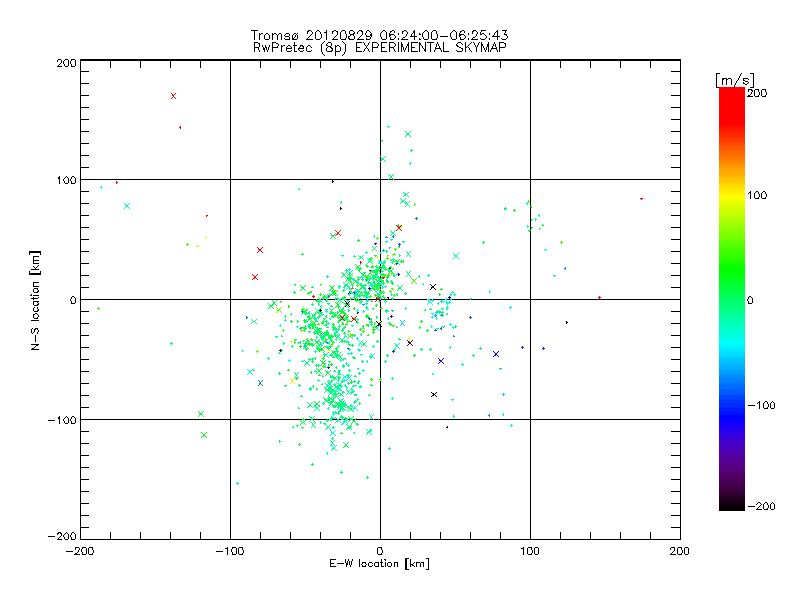Click the lone cyan X marker at the far left
This screenshot has width=800, height=600.
pos(127,206)
